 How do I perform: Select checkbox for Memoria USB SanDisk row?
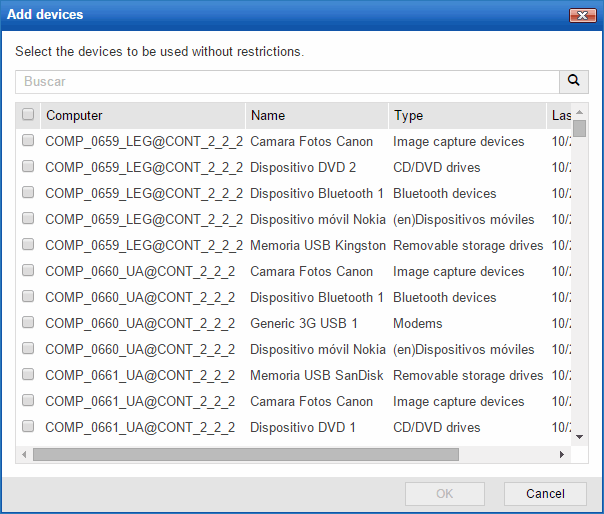tap(28, 375)
